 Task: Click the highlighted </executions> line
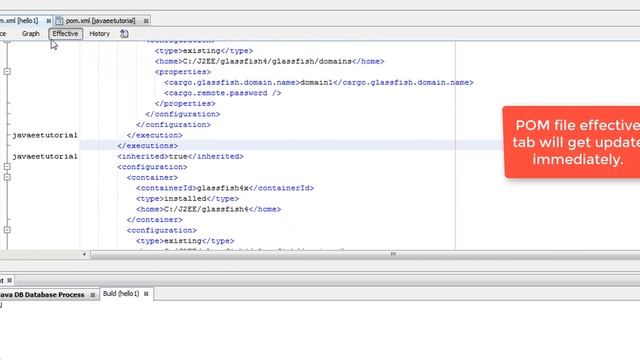[147, 146]
